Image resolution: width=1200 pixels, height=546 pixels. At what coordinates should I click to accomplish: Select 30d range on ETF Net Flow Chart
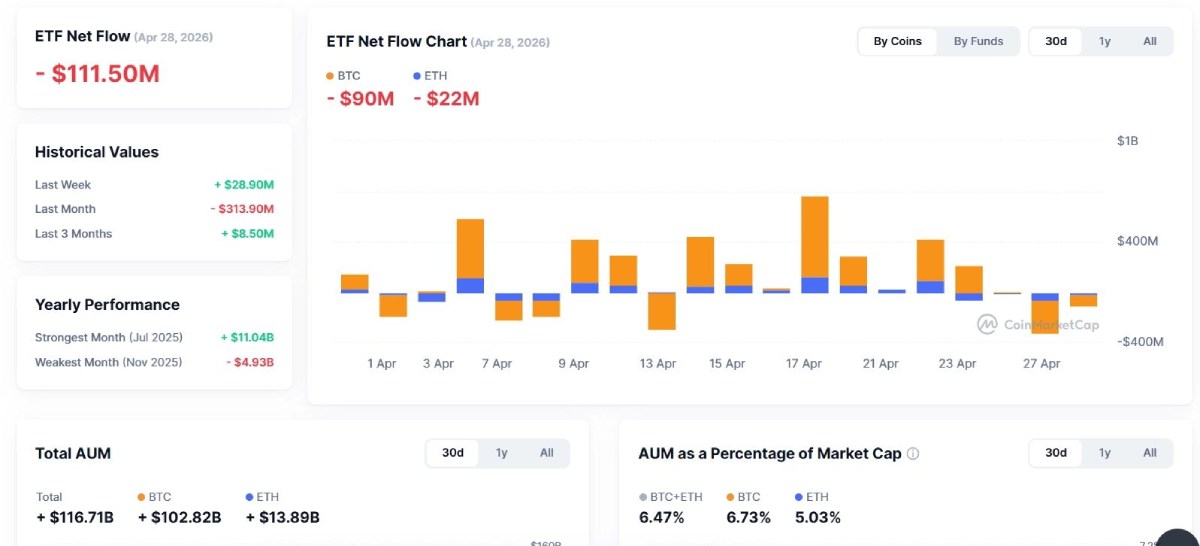click(1056, 41)
